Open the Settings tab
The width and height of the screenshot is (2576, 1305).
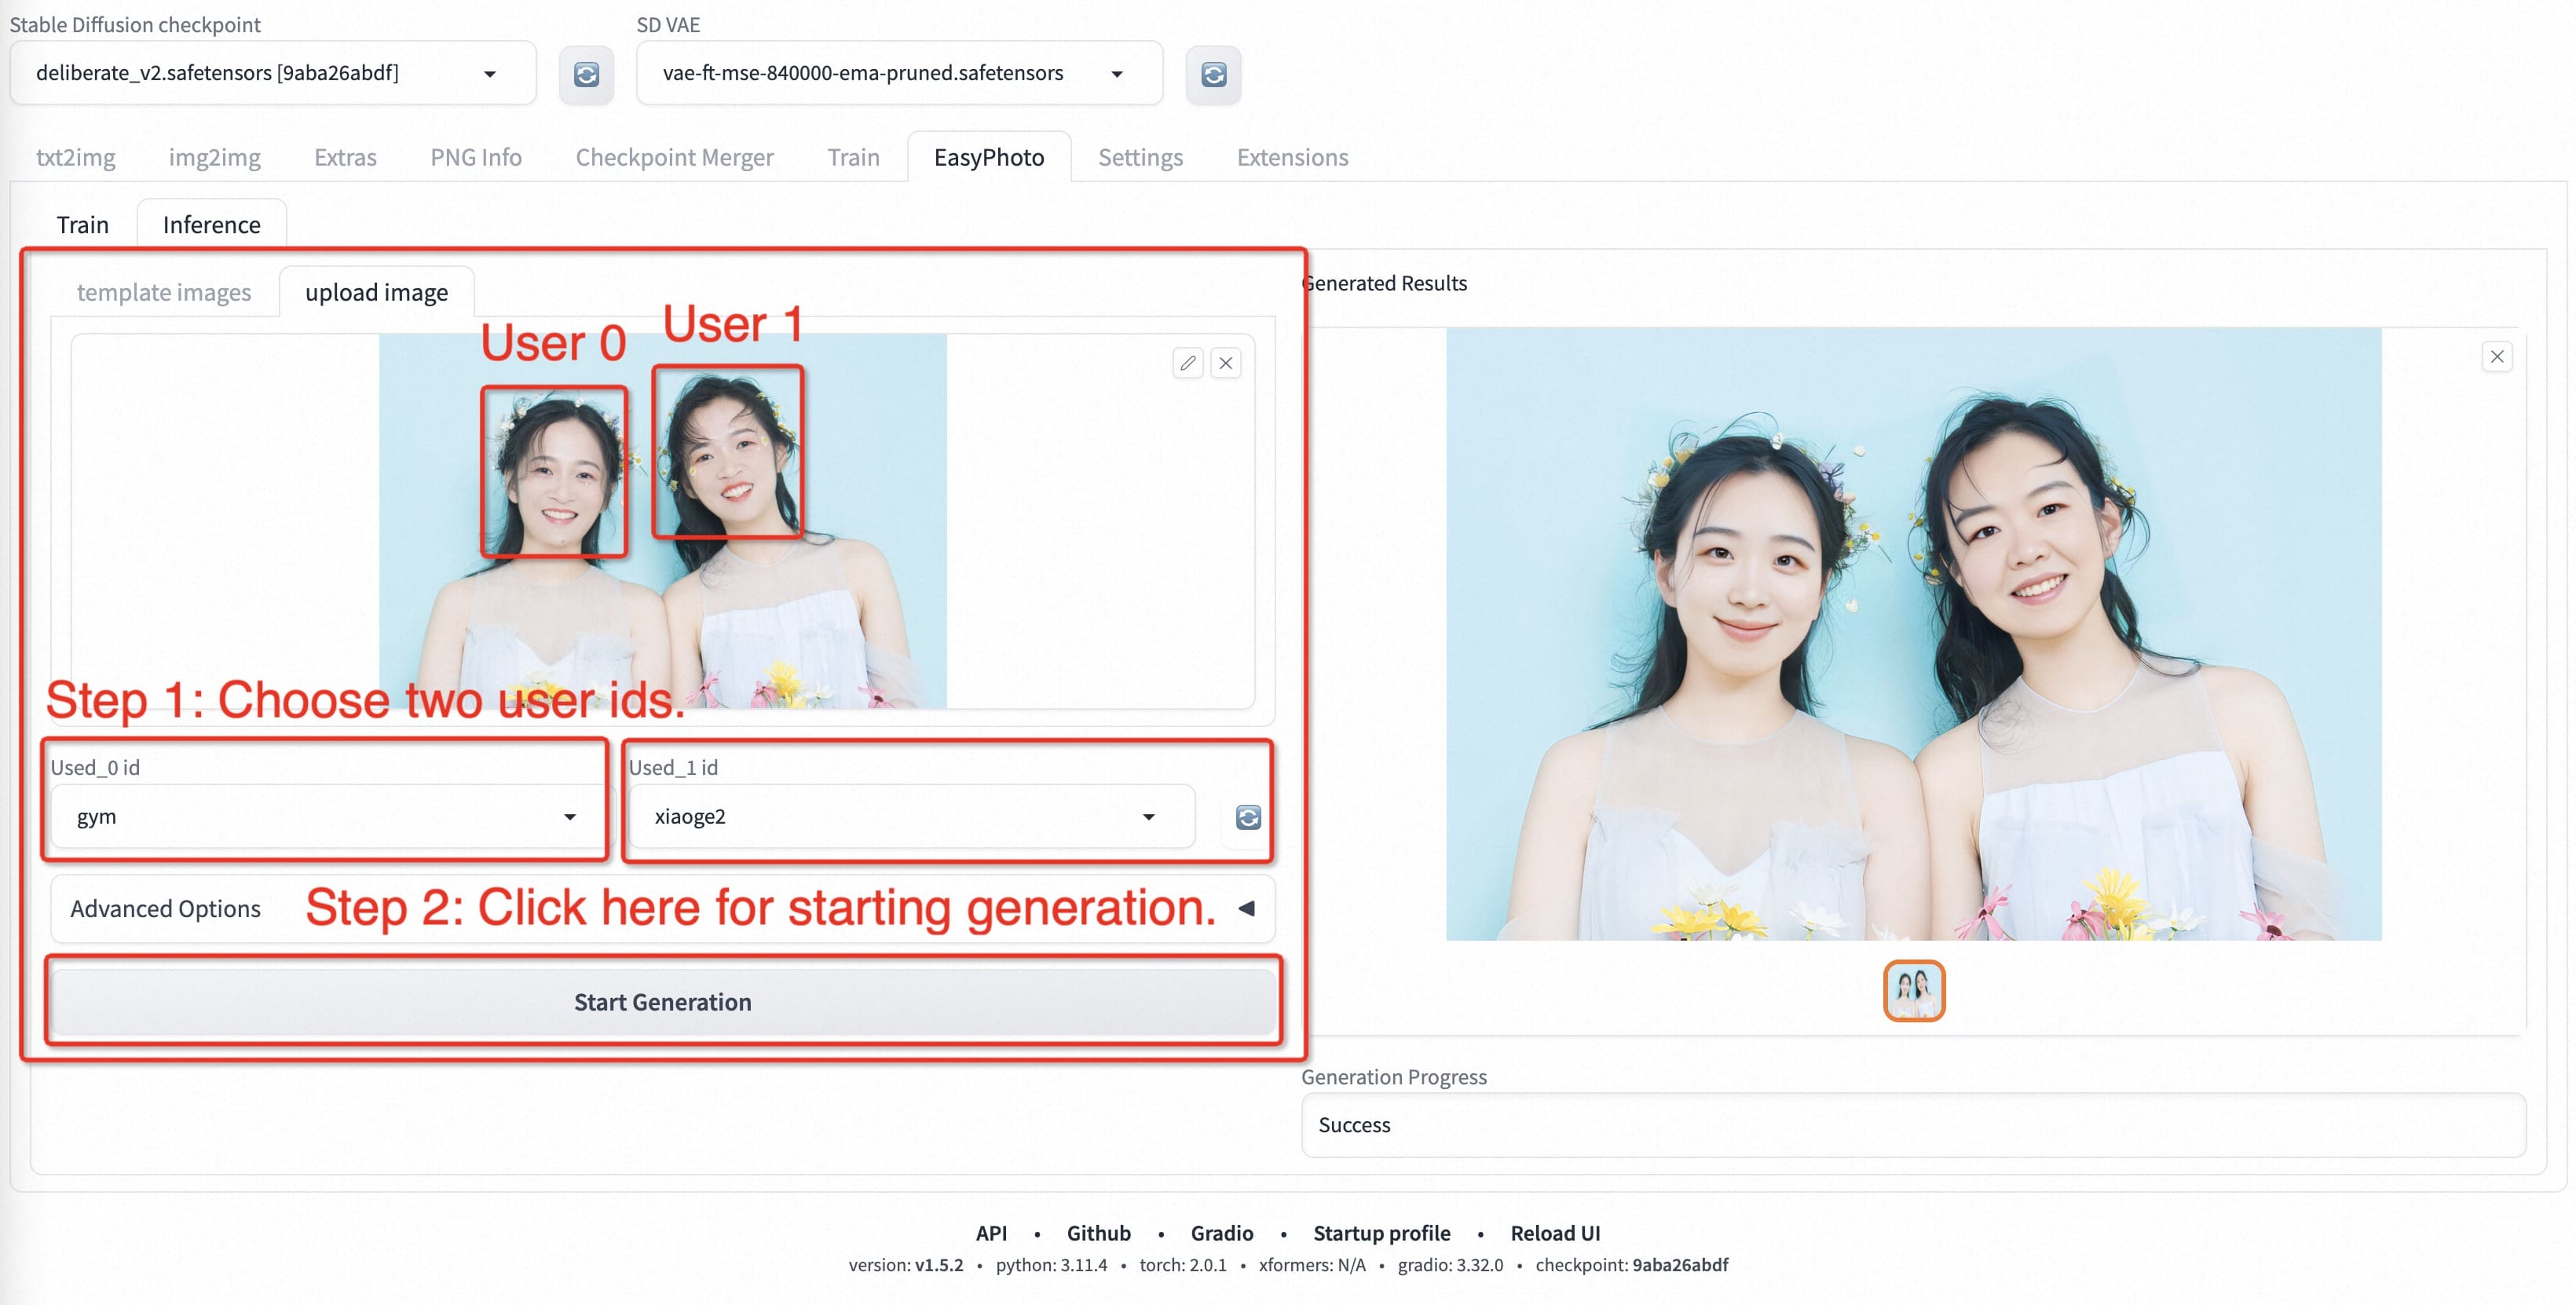pyautogui.click(x=1140, y=157)
